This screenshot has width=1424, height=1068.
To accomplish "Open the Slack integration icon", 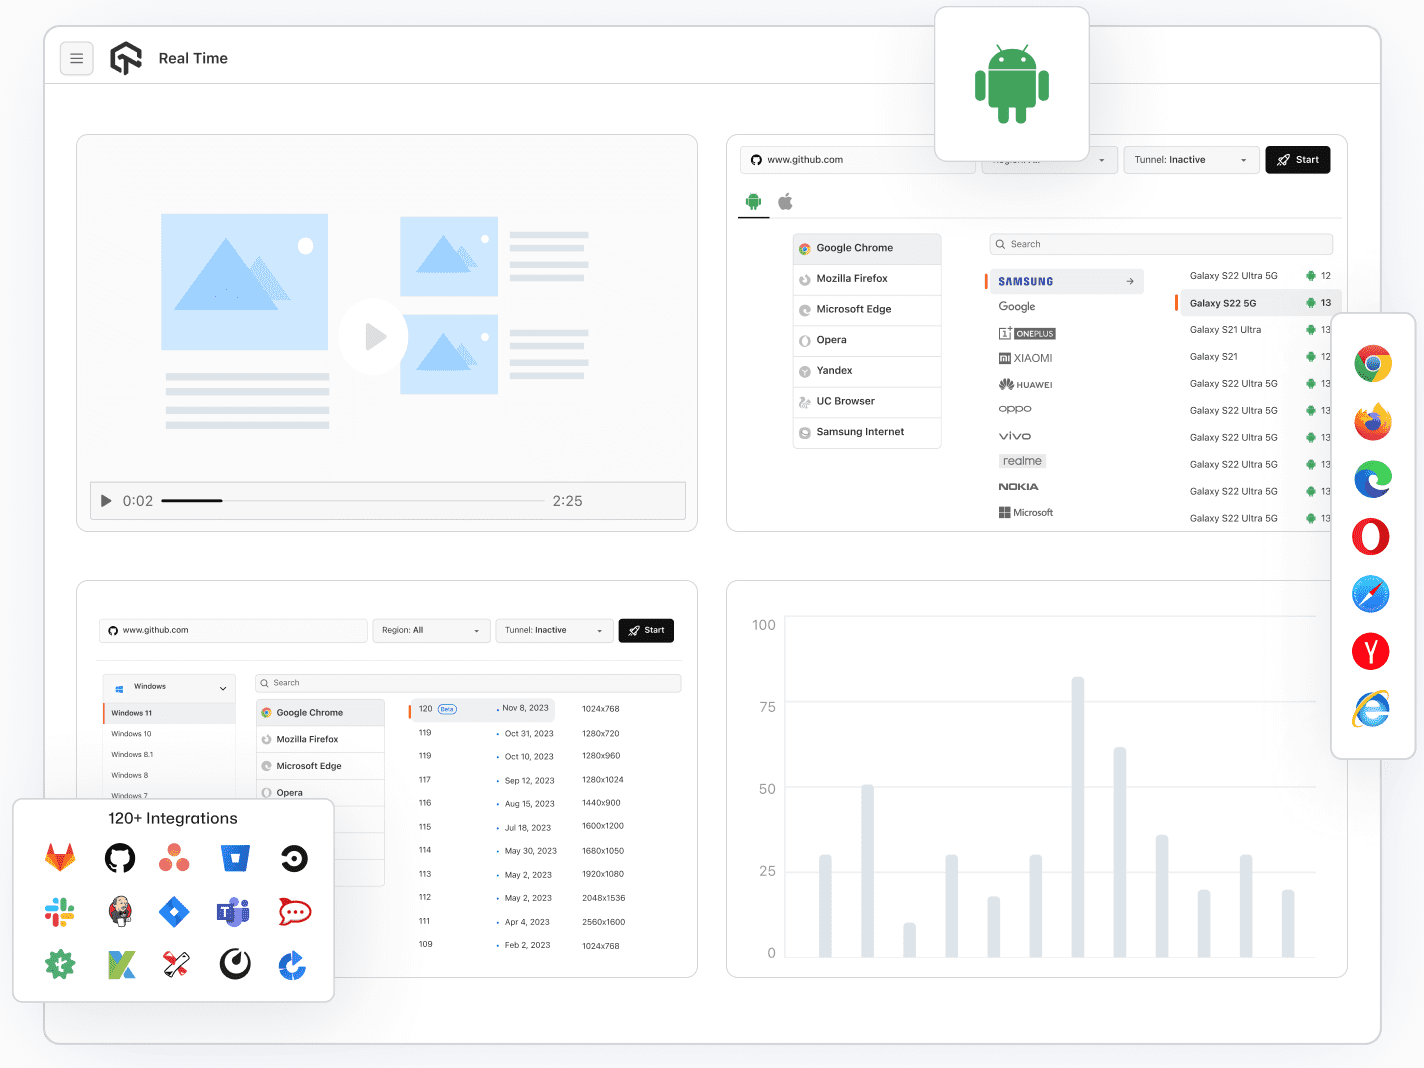I will (x=60, y=911).
